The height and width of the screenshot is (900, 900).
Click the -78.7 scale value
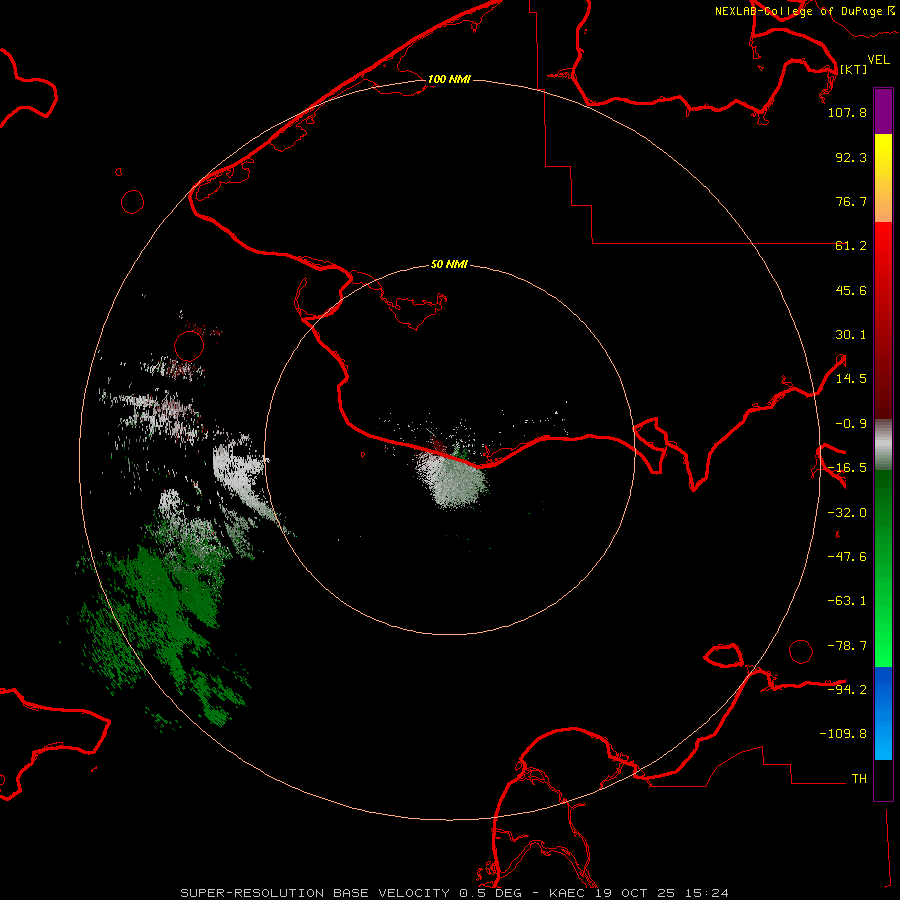tap(847, 646)
